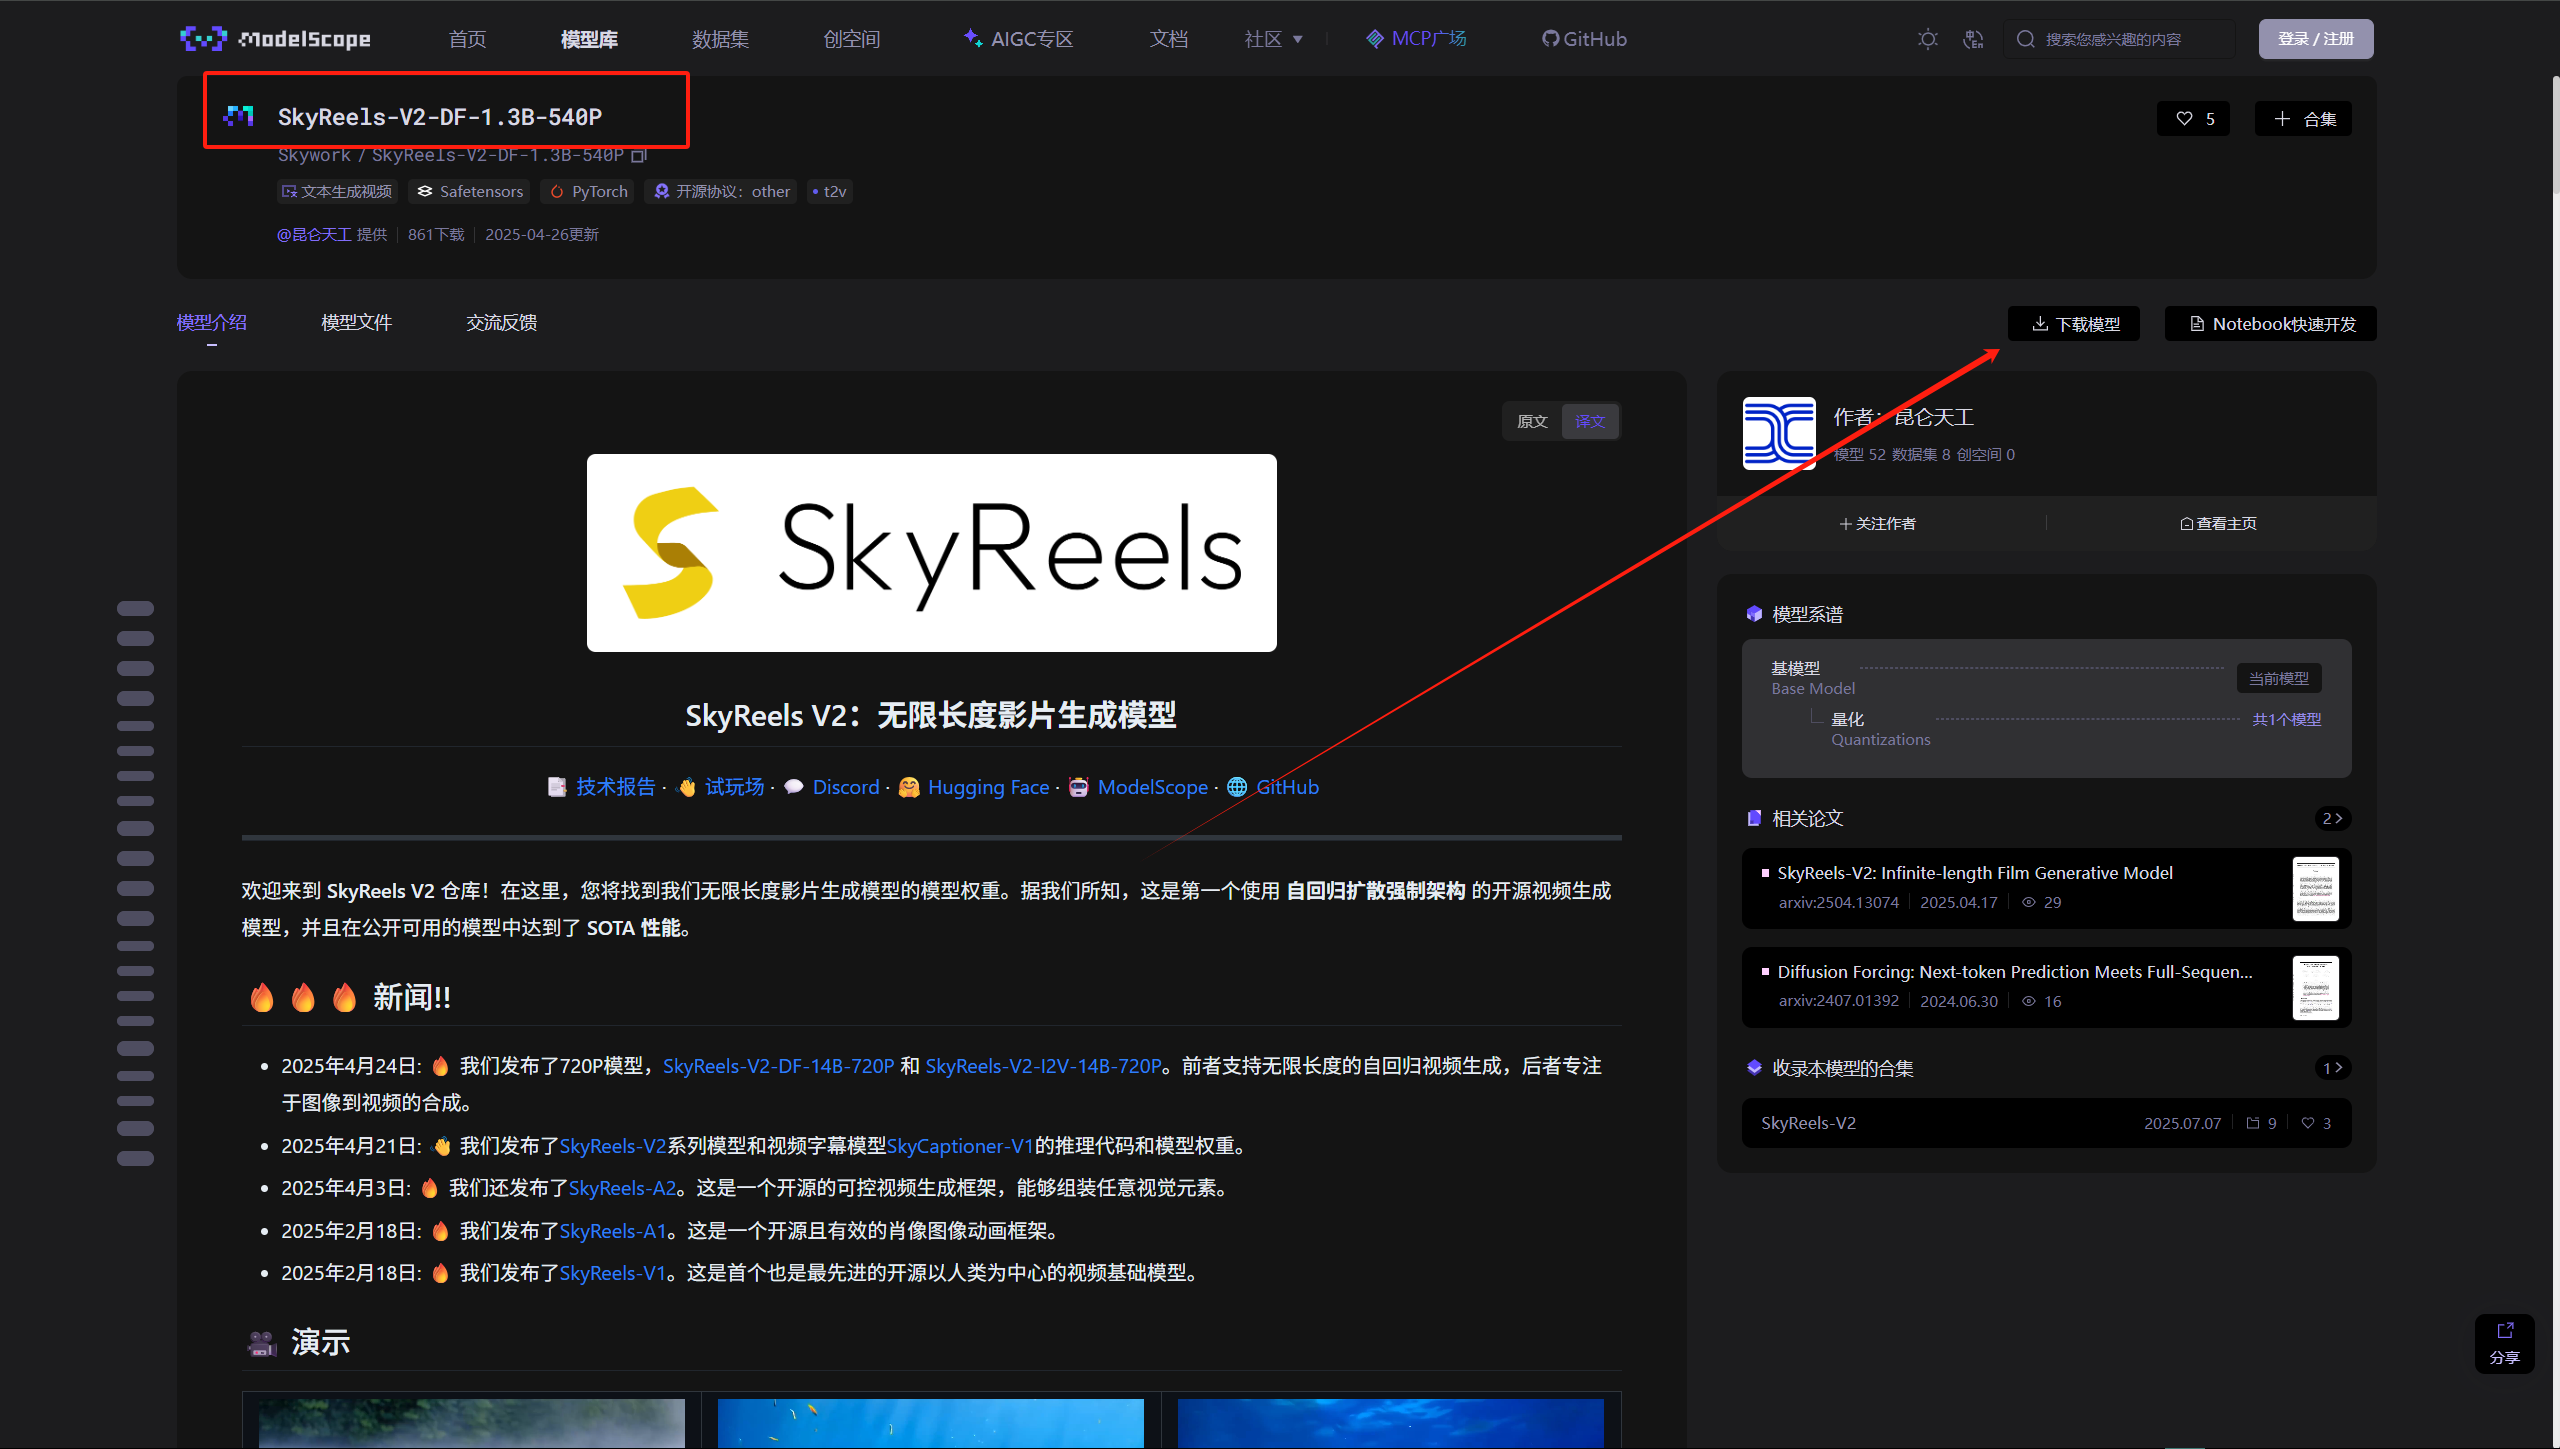Switch to the 模型文件 tab

coord(356,322)
